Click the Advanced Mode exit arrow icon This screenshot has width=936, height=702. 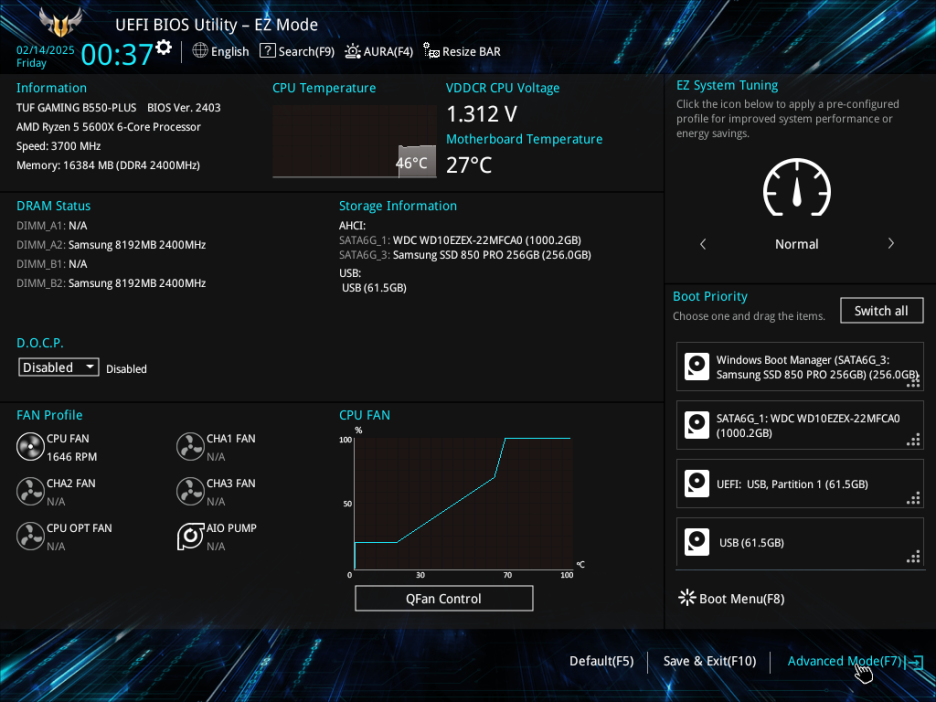[915, 661]
